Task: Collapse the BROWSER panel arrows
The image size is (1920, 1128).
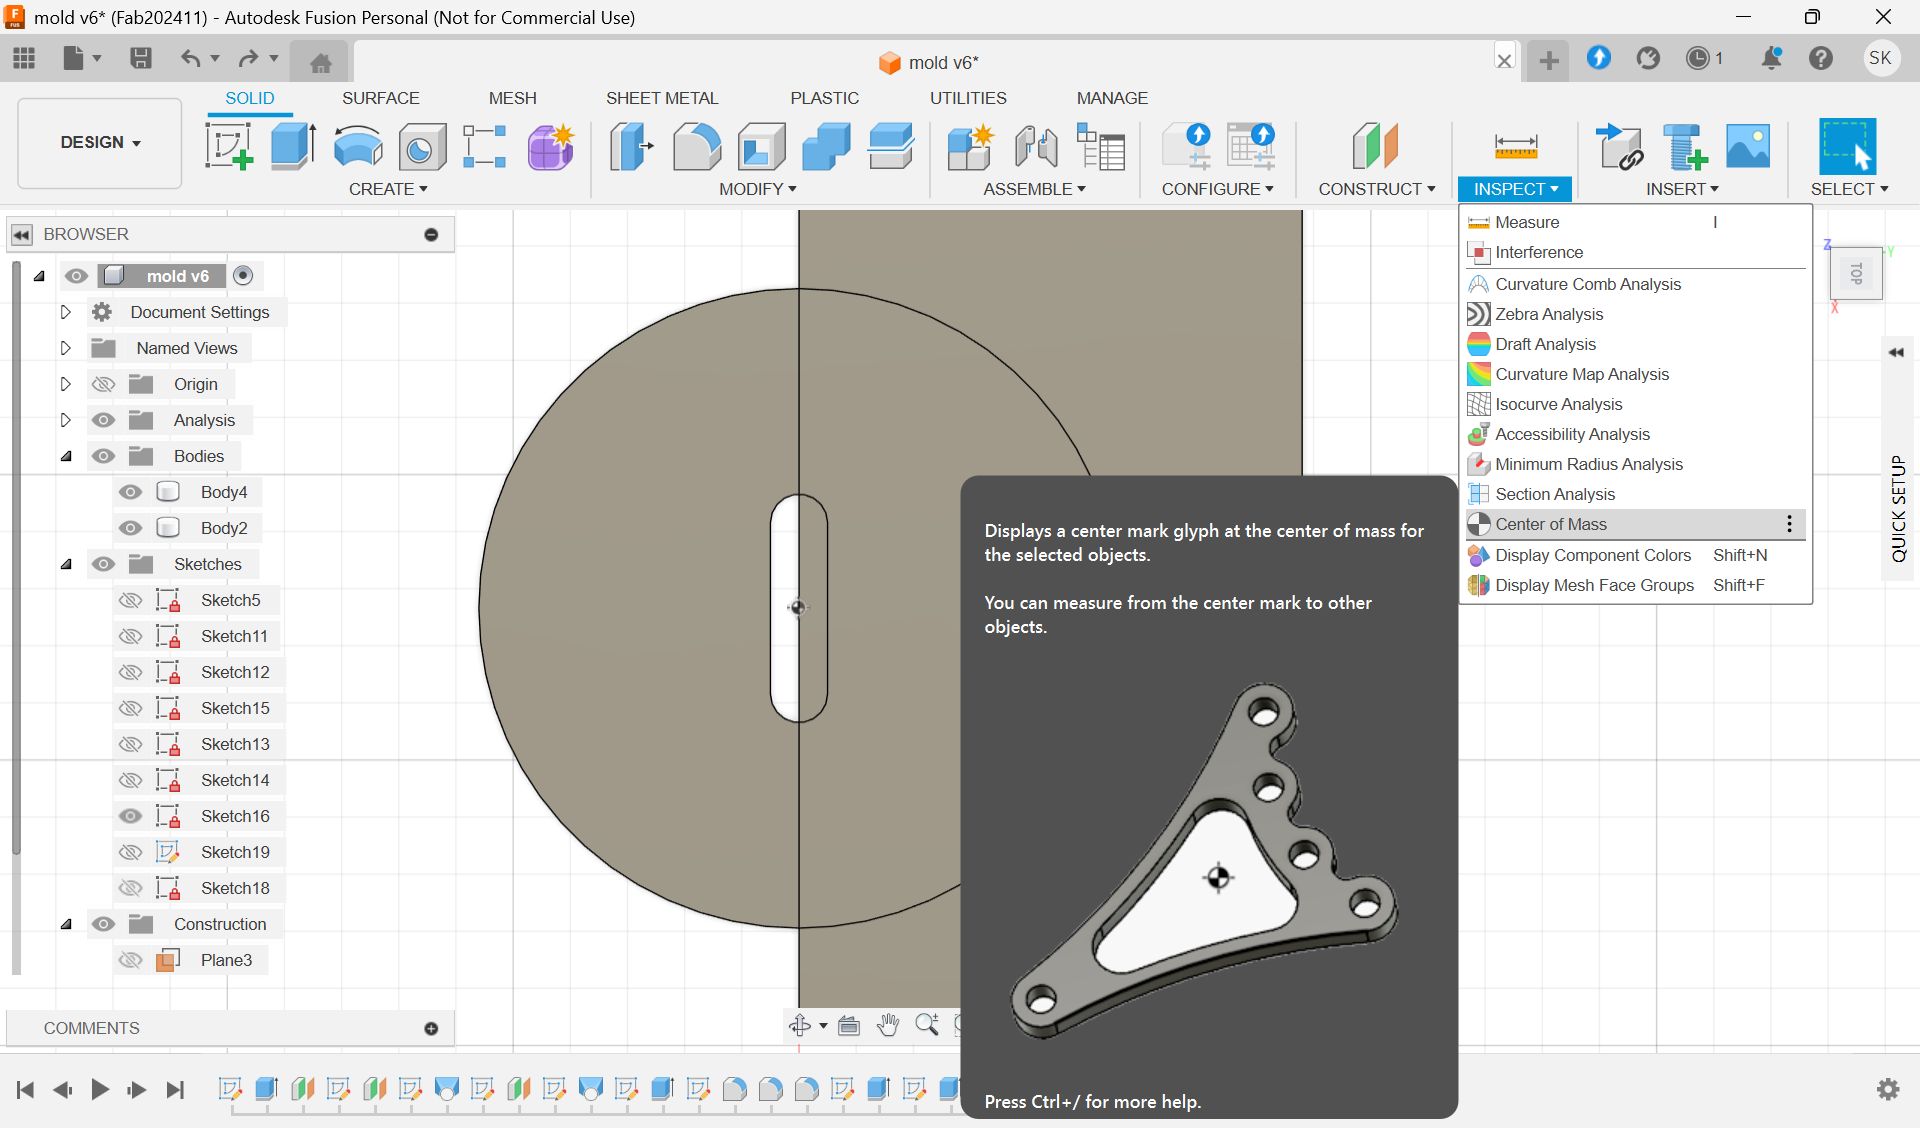Action: click(x=22, y=234)
